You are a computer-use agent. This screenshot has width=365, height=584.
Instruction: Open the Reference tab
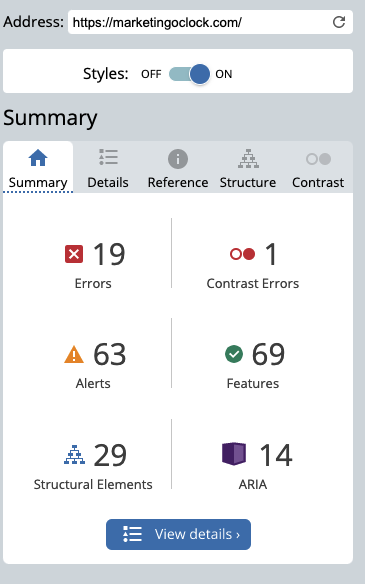(178, 167)
